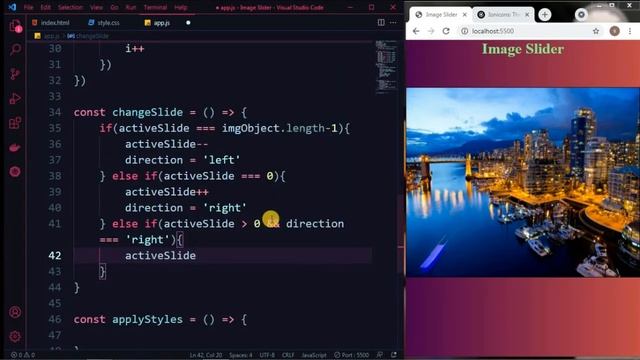Open the Search view in activity bar
The image size is (640, 360).
click(15, 50)
